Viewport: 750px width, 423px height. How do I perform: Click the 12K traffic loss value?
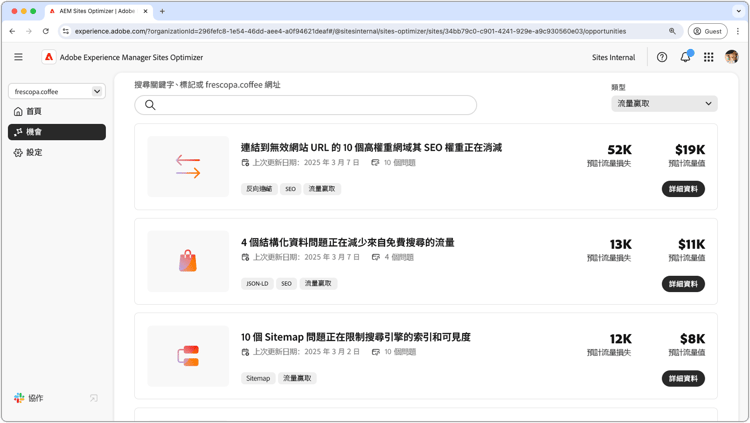[x=620, y=339]
